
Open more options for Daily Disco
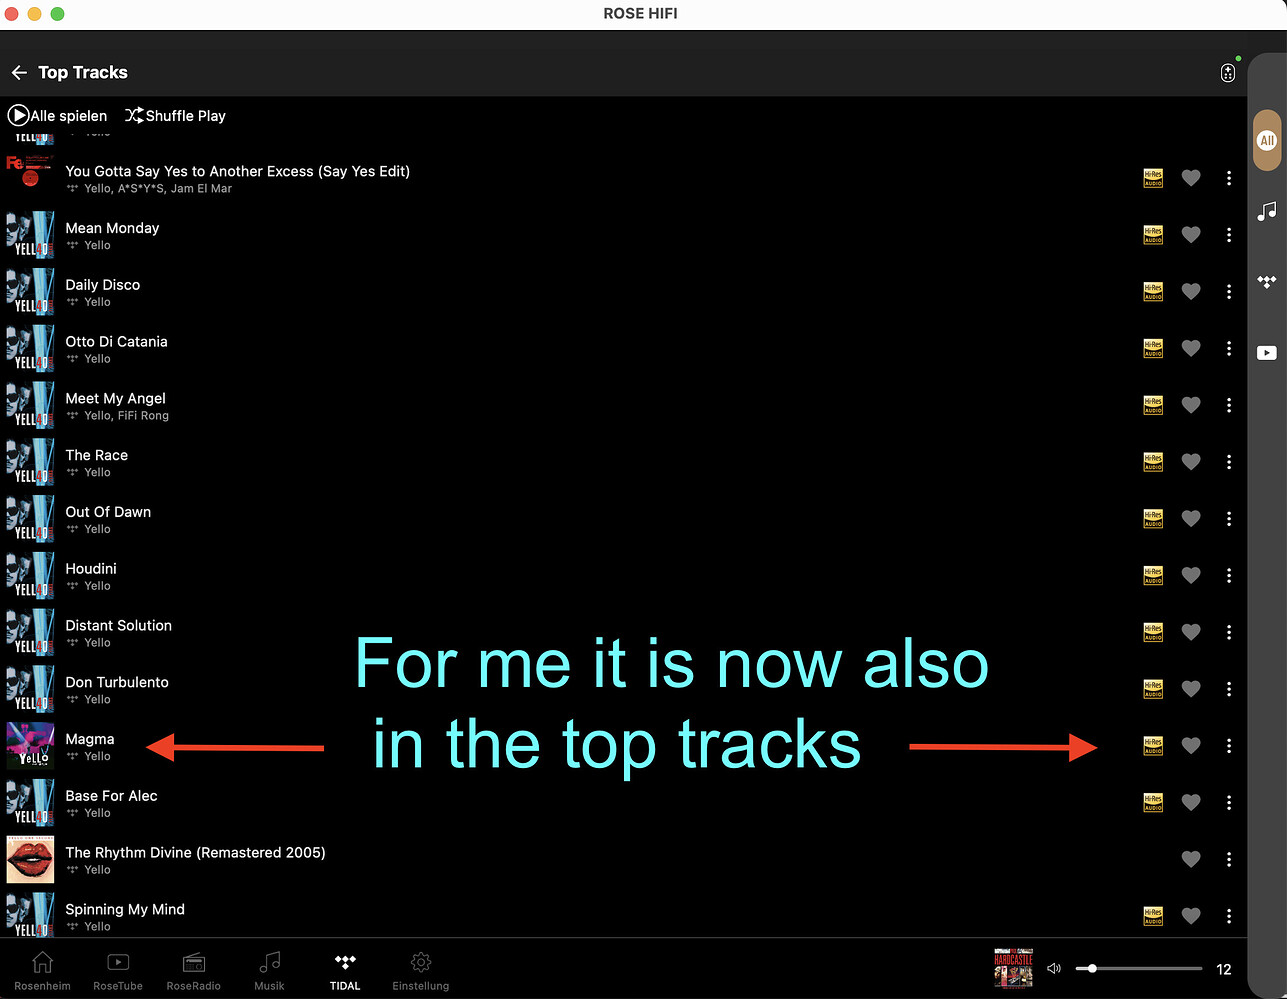(x=1229, y=292)
